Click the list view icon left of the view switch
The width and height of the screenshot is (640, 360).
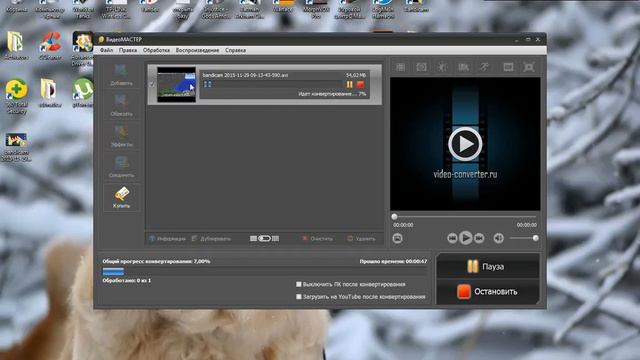(x=253, y=238)
